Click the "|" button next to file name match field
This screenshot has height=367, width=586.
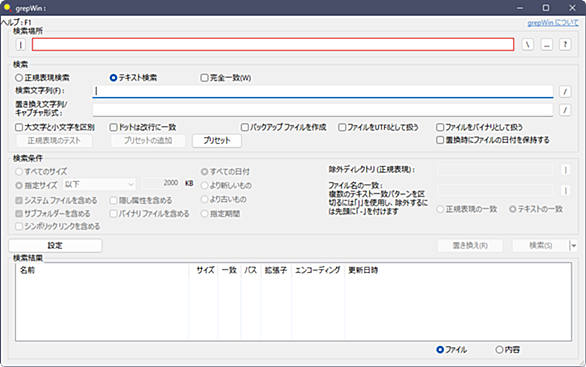[x=566, y=191]
